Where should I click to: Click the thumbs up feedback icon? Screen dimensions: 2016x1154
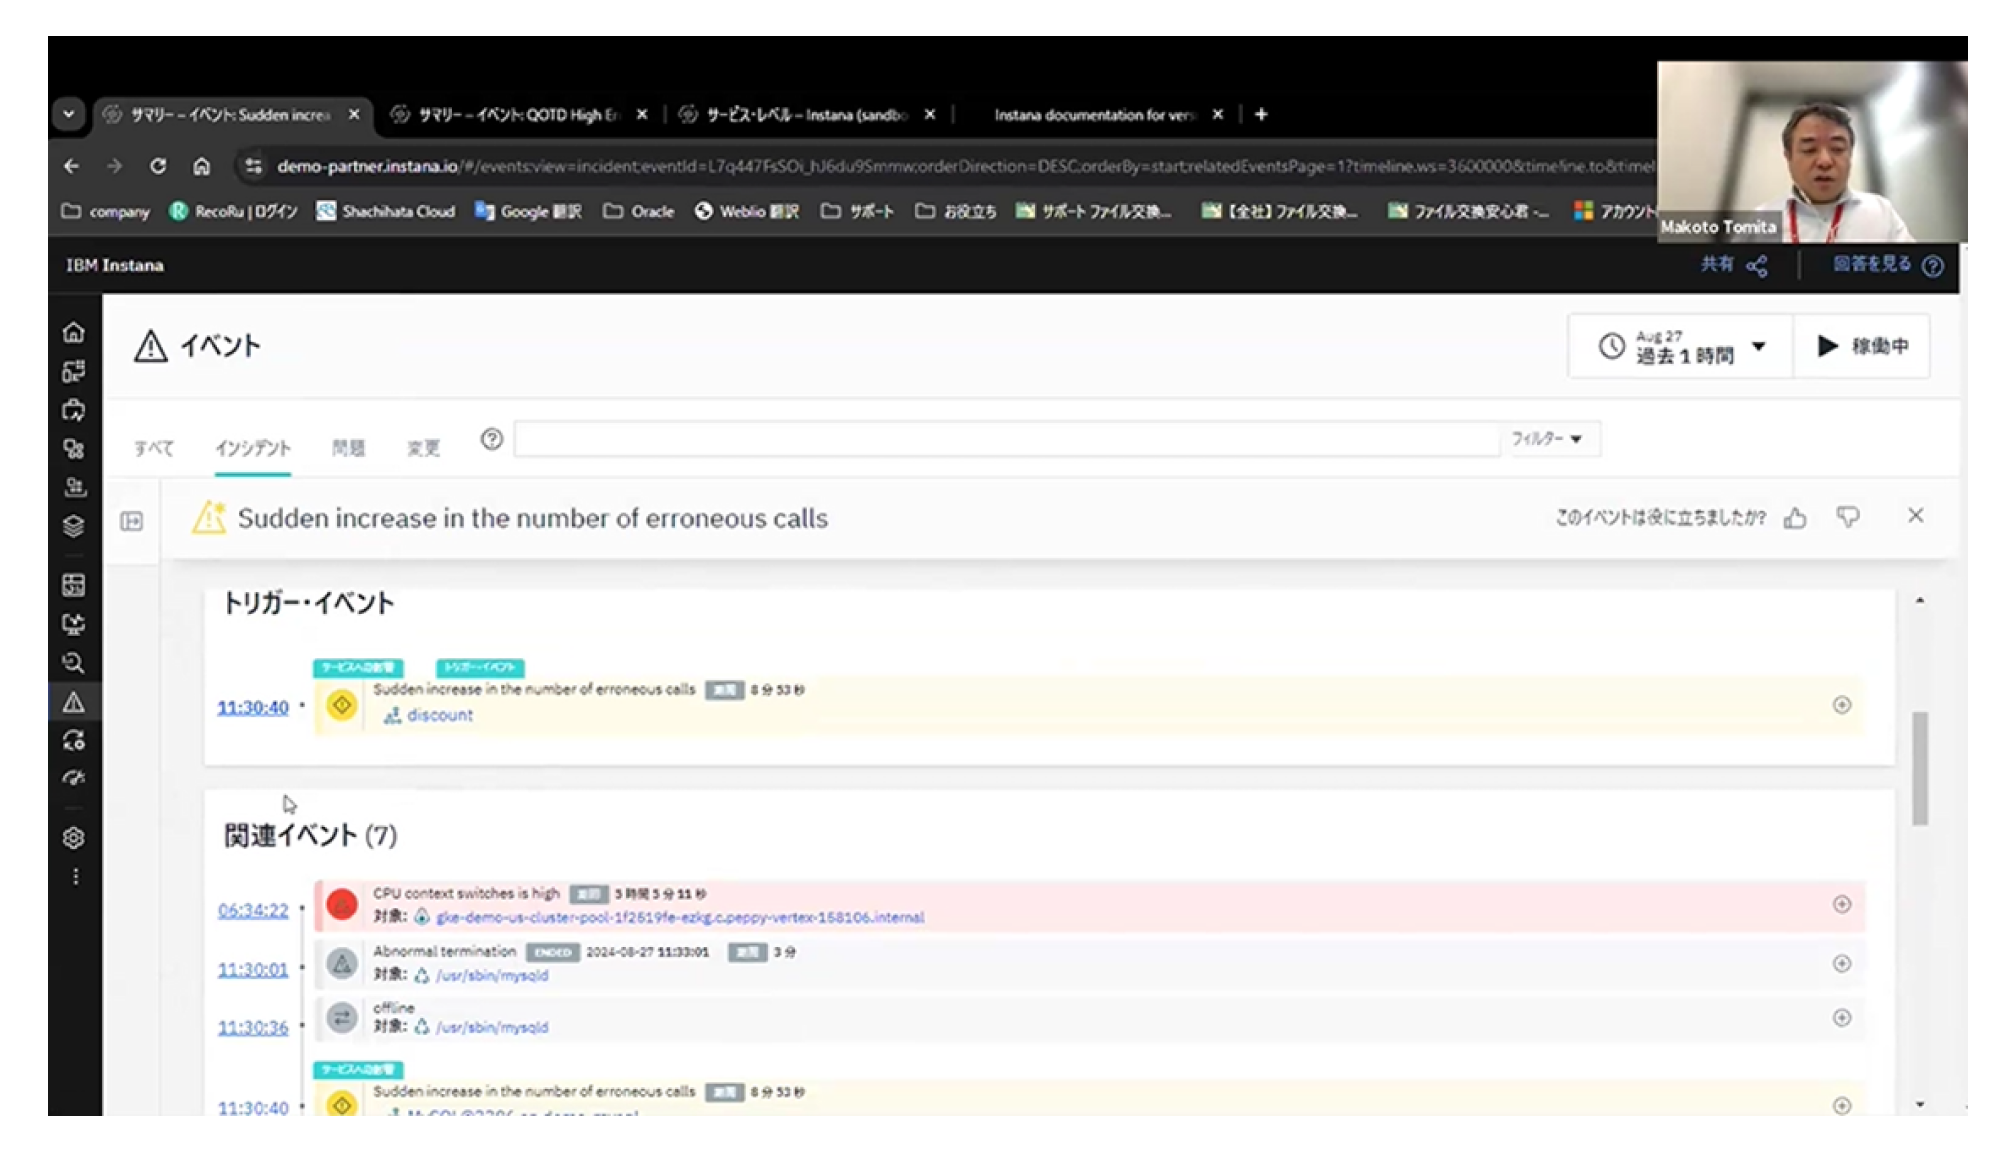(x=1796, y=517)
